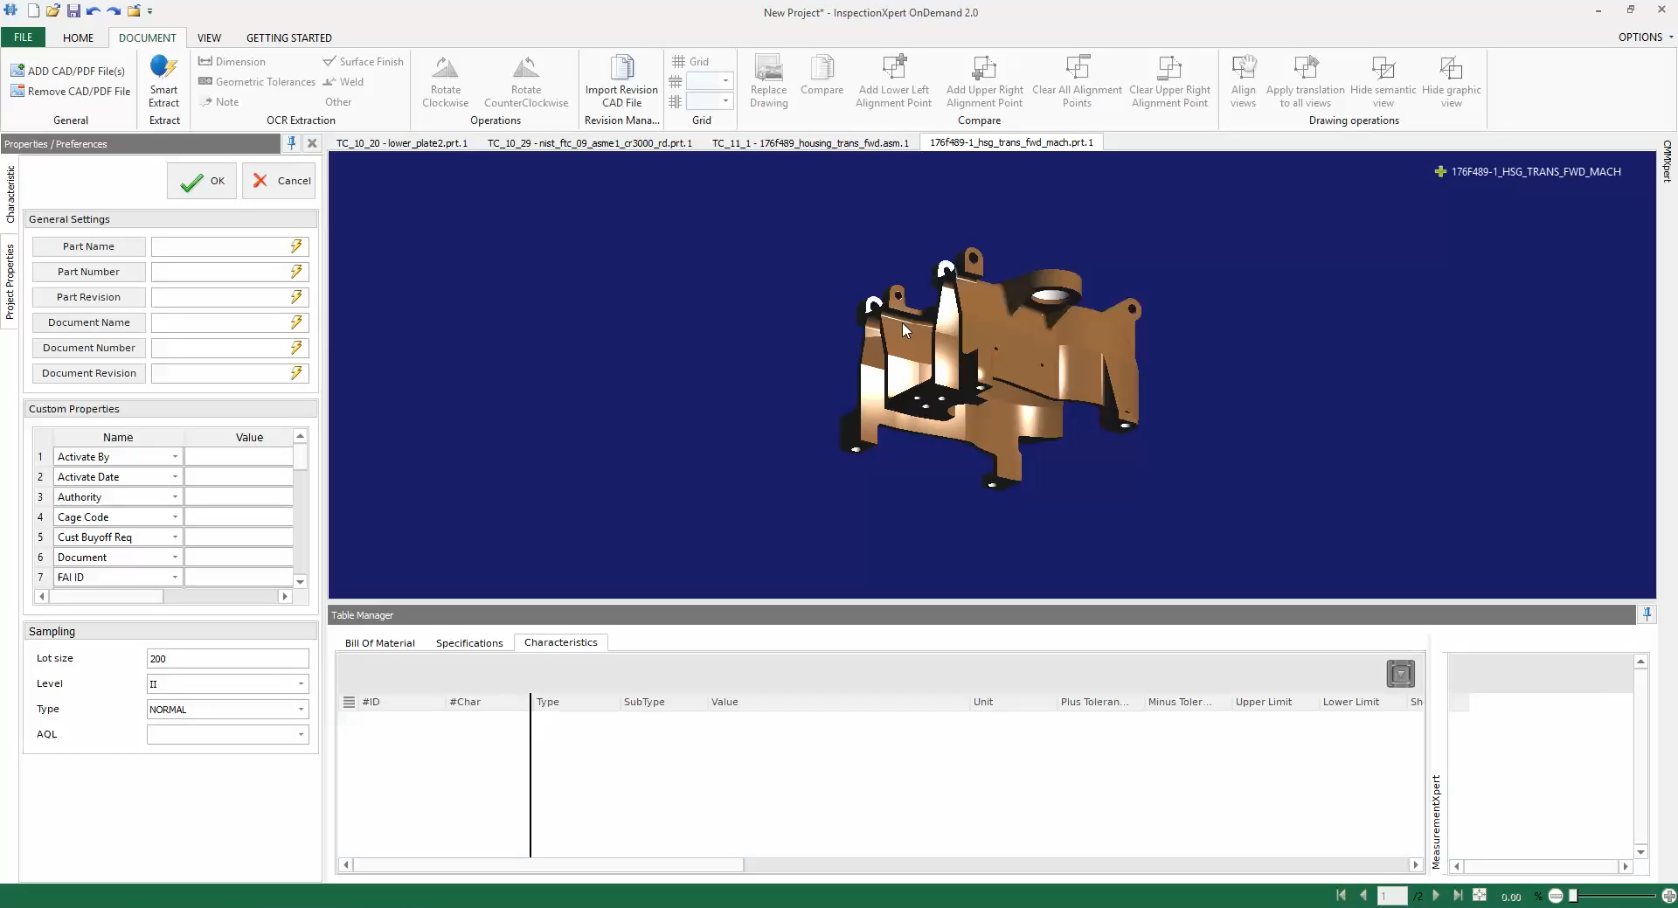Clear All Alignment Points
The height and width of the screenshot is (908, 1678).
(x=1077, y=82)
